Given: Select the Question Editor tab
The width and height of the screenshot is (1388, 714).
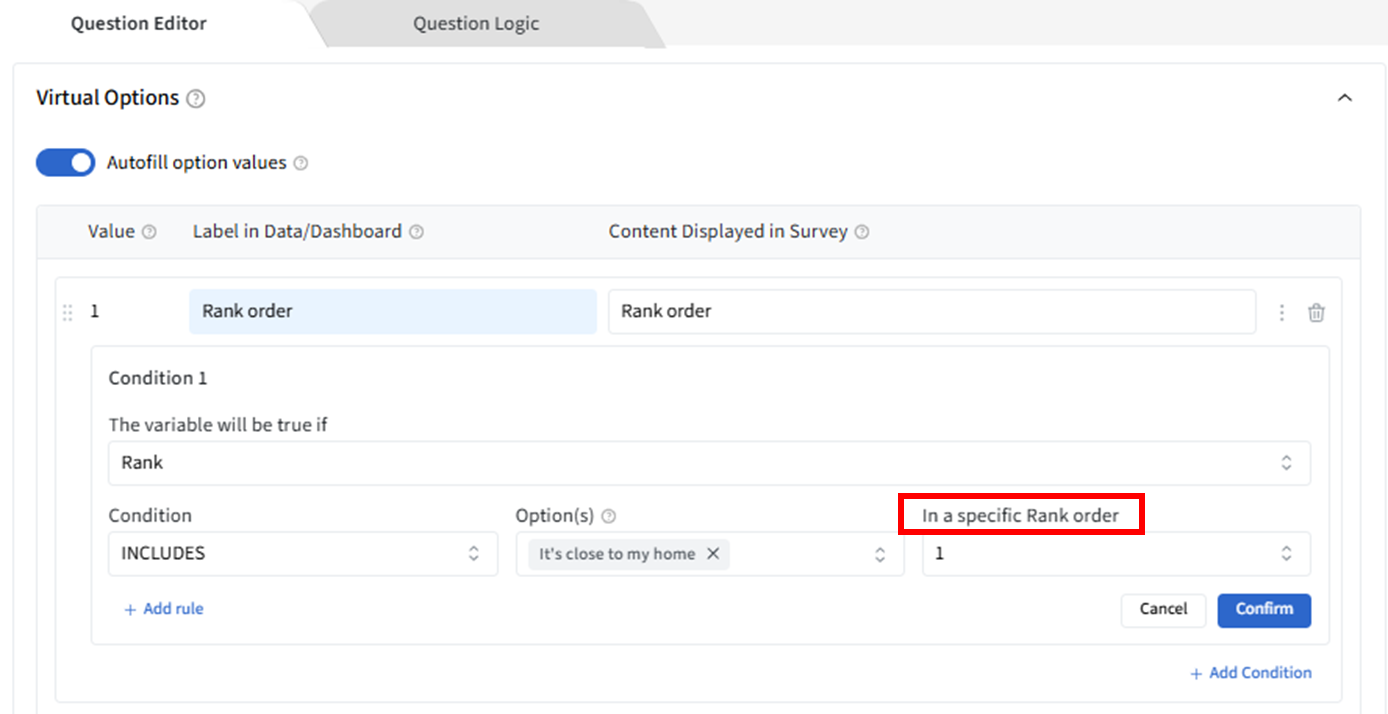Looking at the screenshot, I should click(x=139, y=24).
